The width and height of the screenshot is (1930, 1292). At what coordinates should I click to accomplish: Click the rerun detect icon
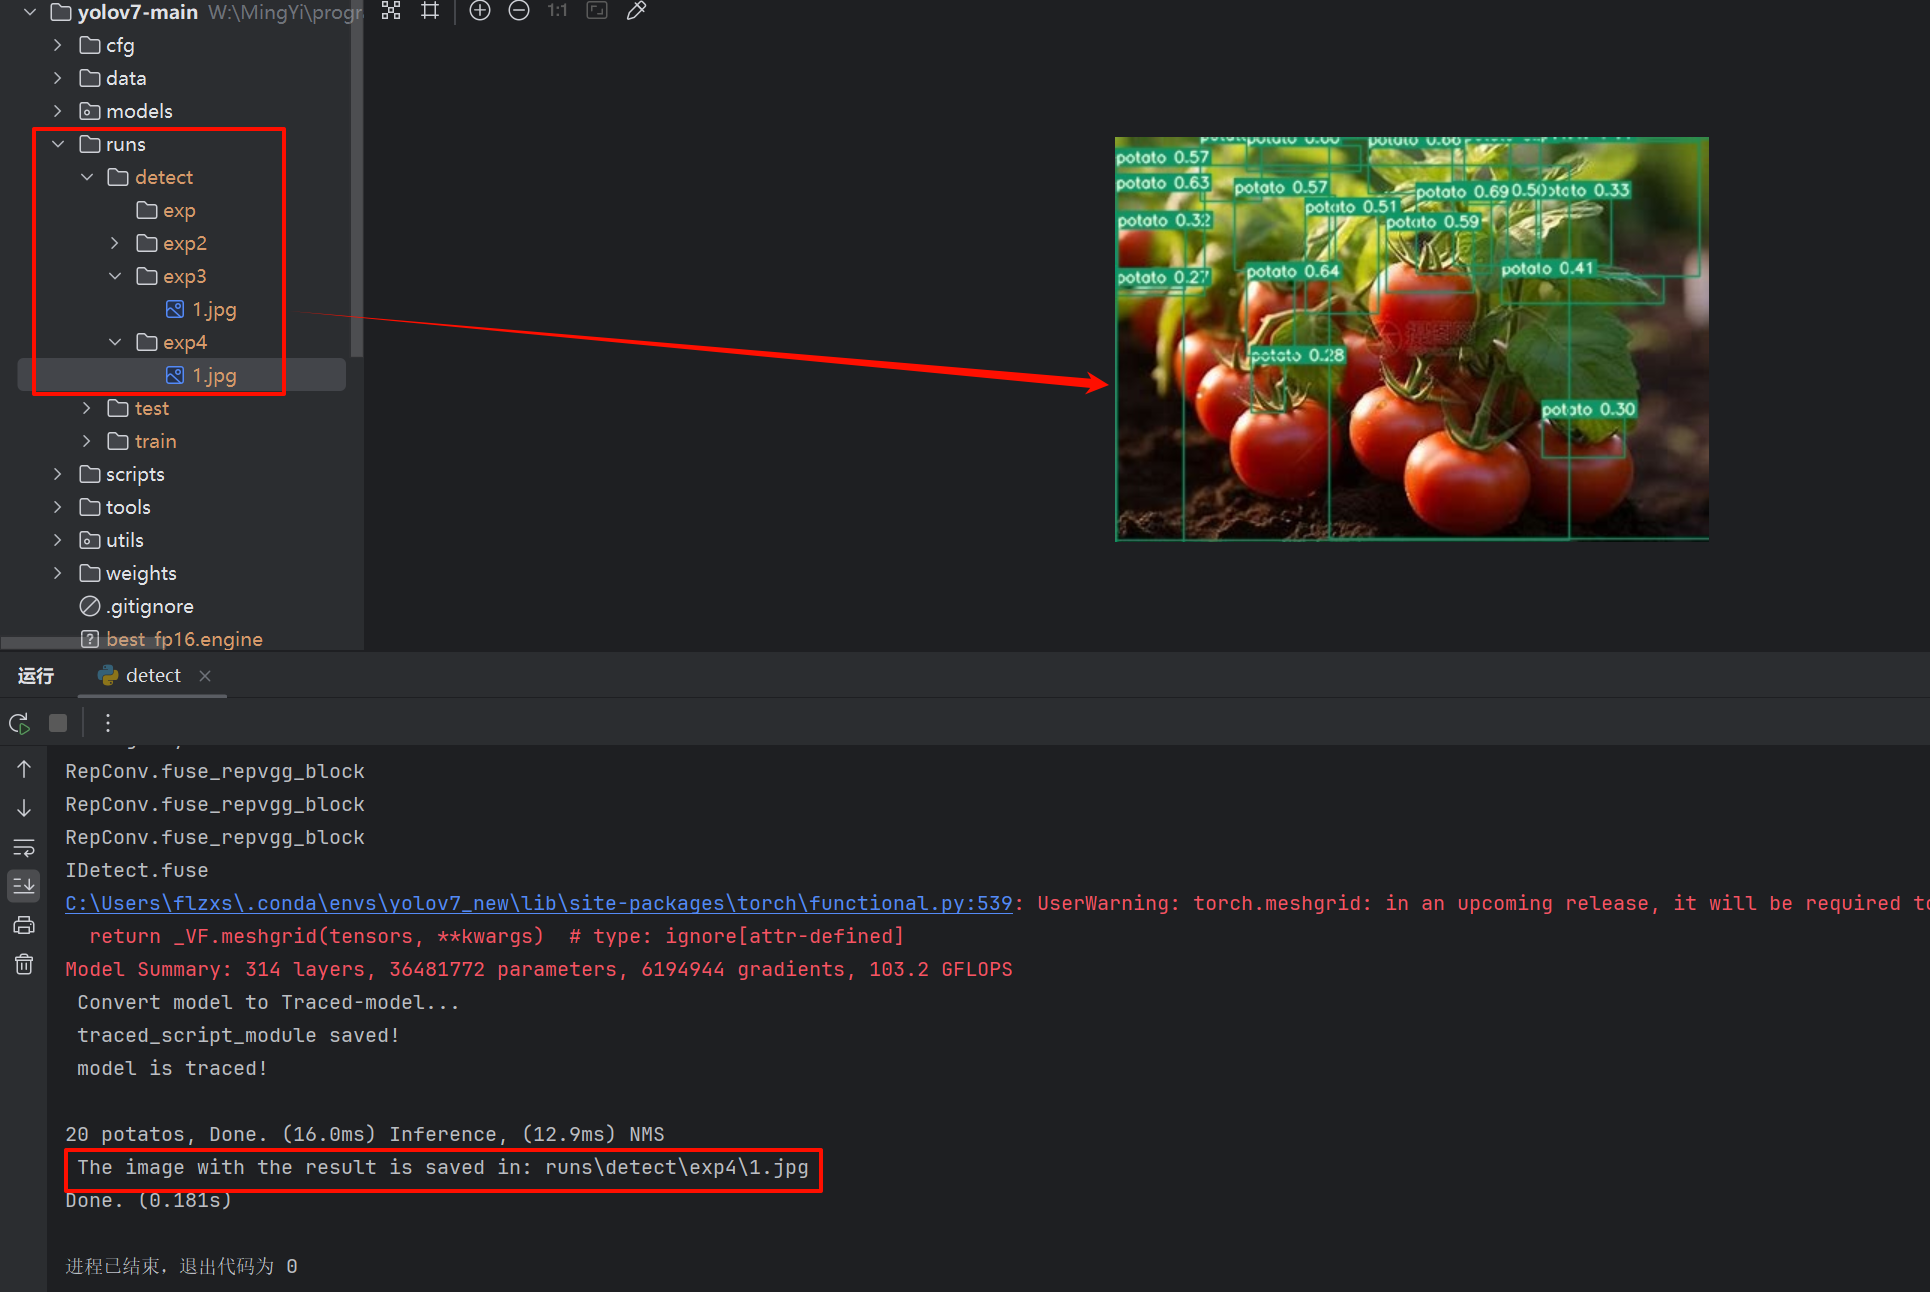point(20,723)
